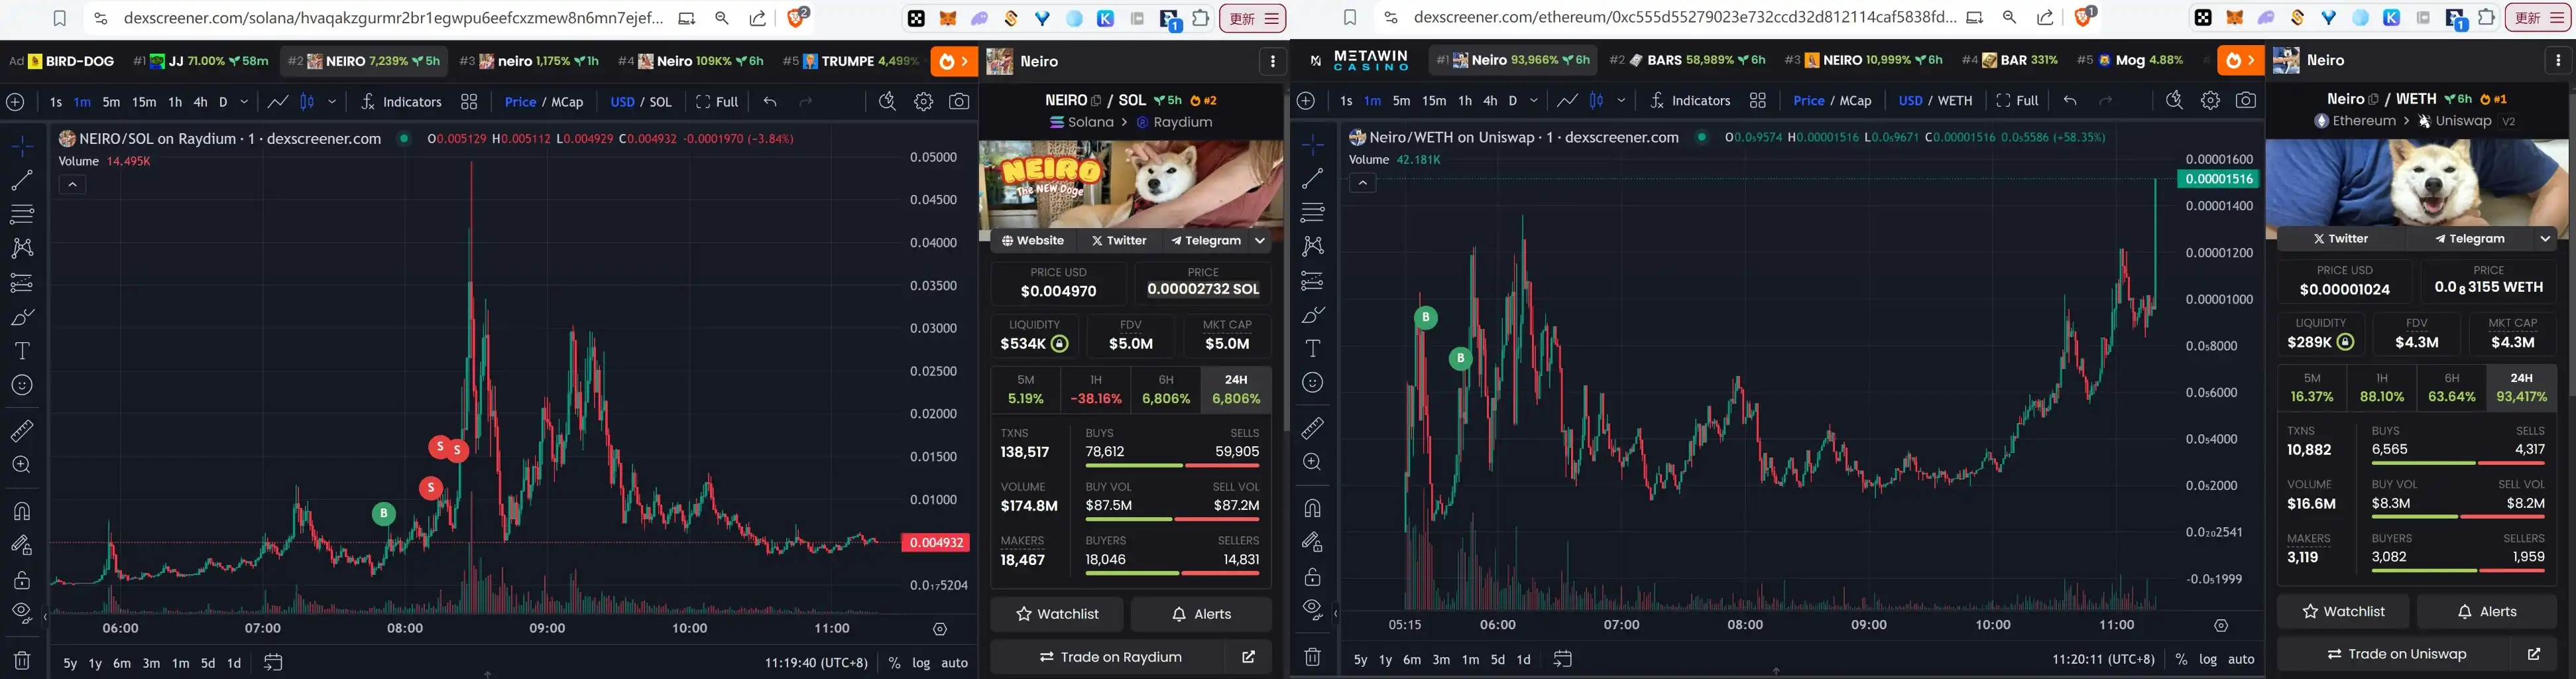Click the emoji icon tool on Neiro/WETH chart
This screenshot has width=2576, height=679.
(x=1312, y=383)
